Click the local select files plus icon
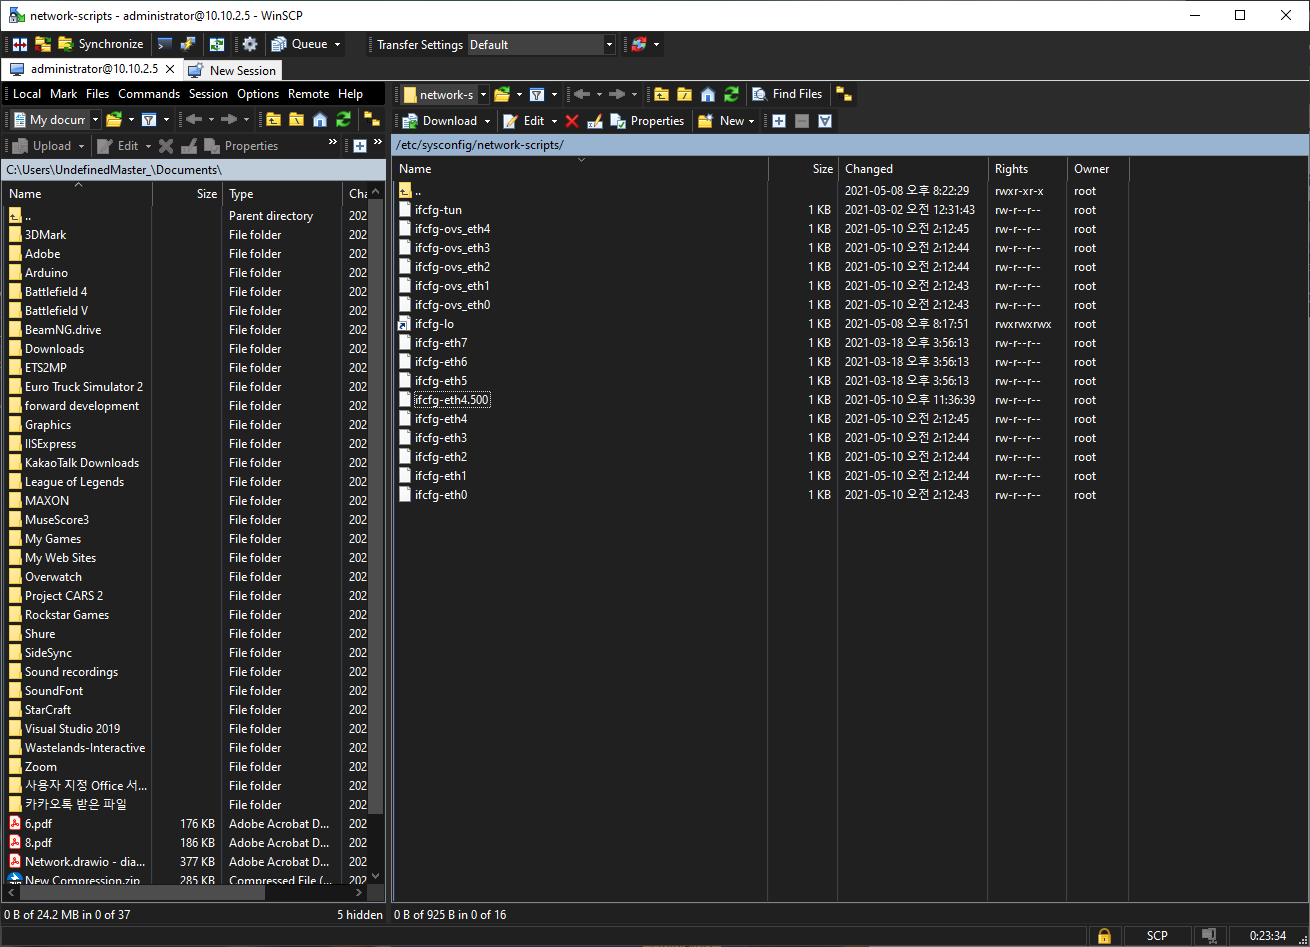The image size is (1310, 947). 360,146
